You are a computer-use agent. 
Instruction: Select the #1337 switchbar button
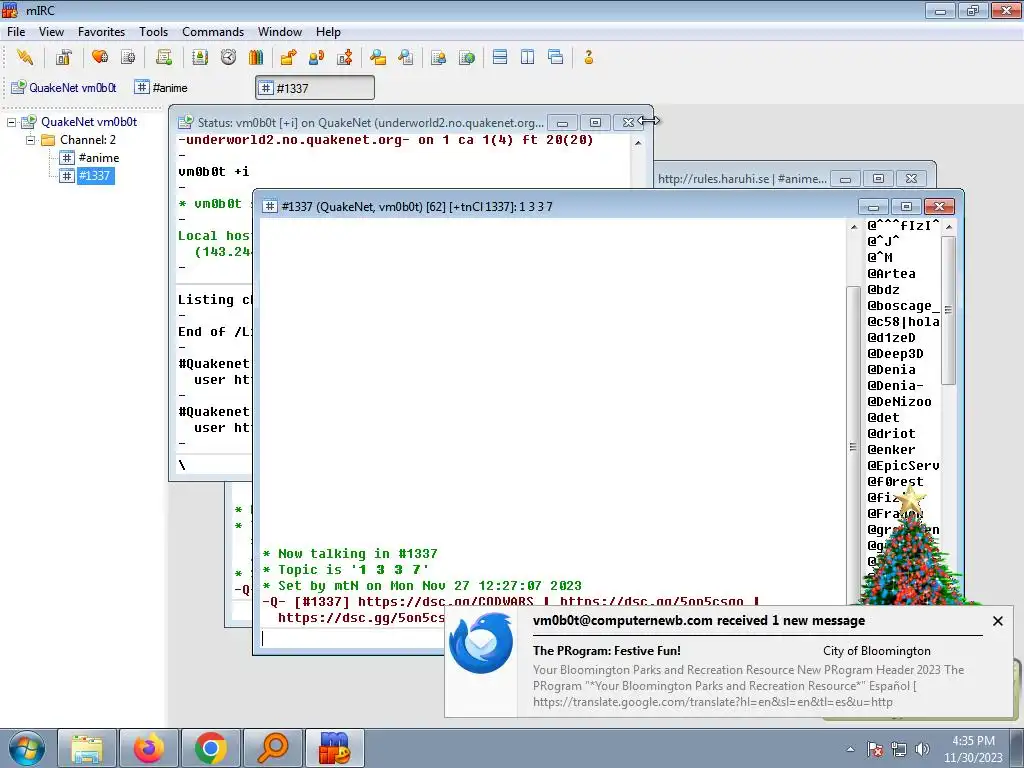pyautogui.click(x=315, y=88)
